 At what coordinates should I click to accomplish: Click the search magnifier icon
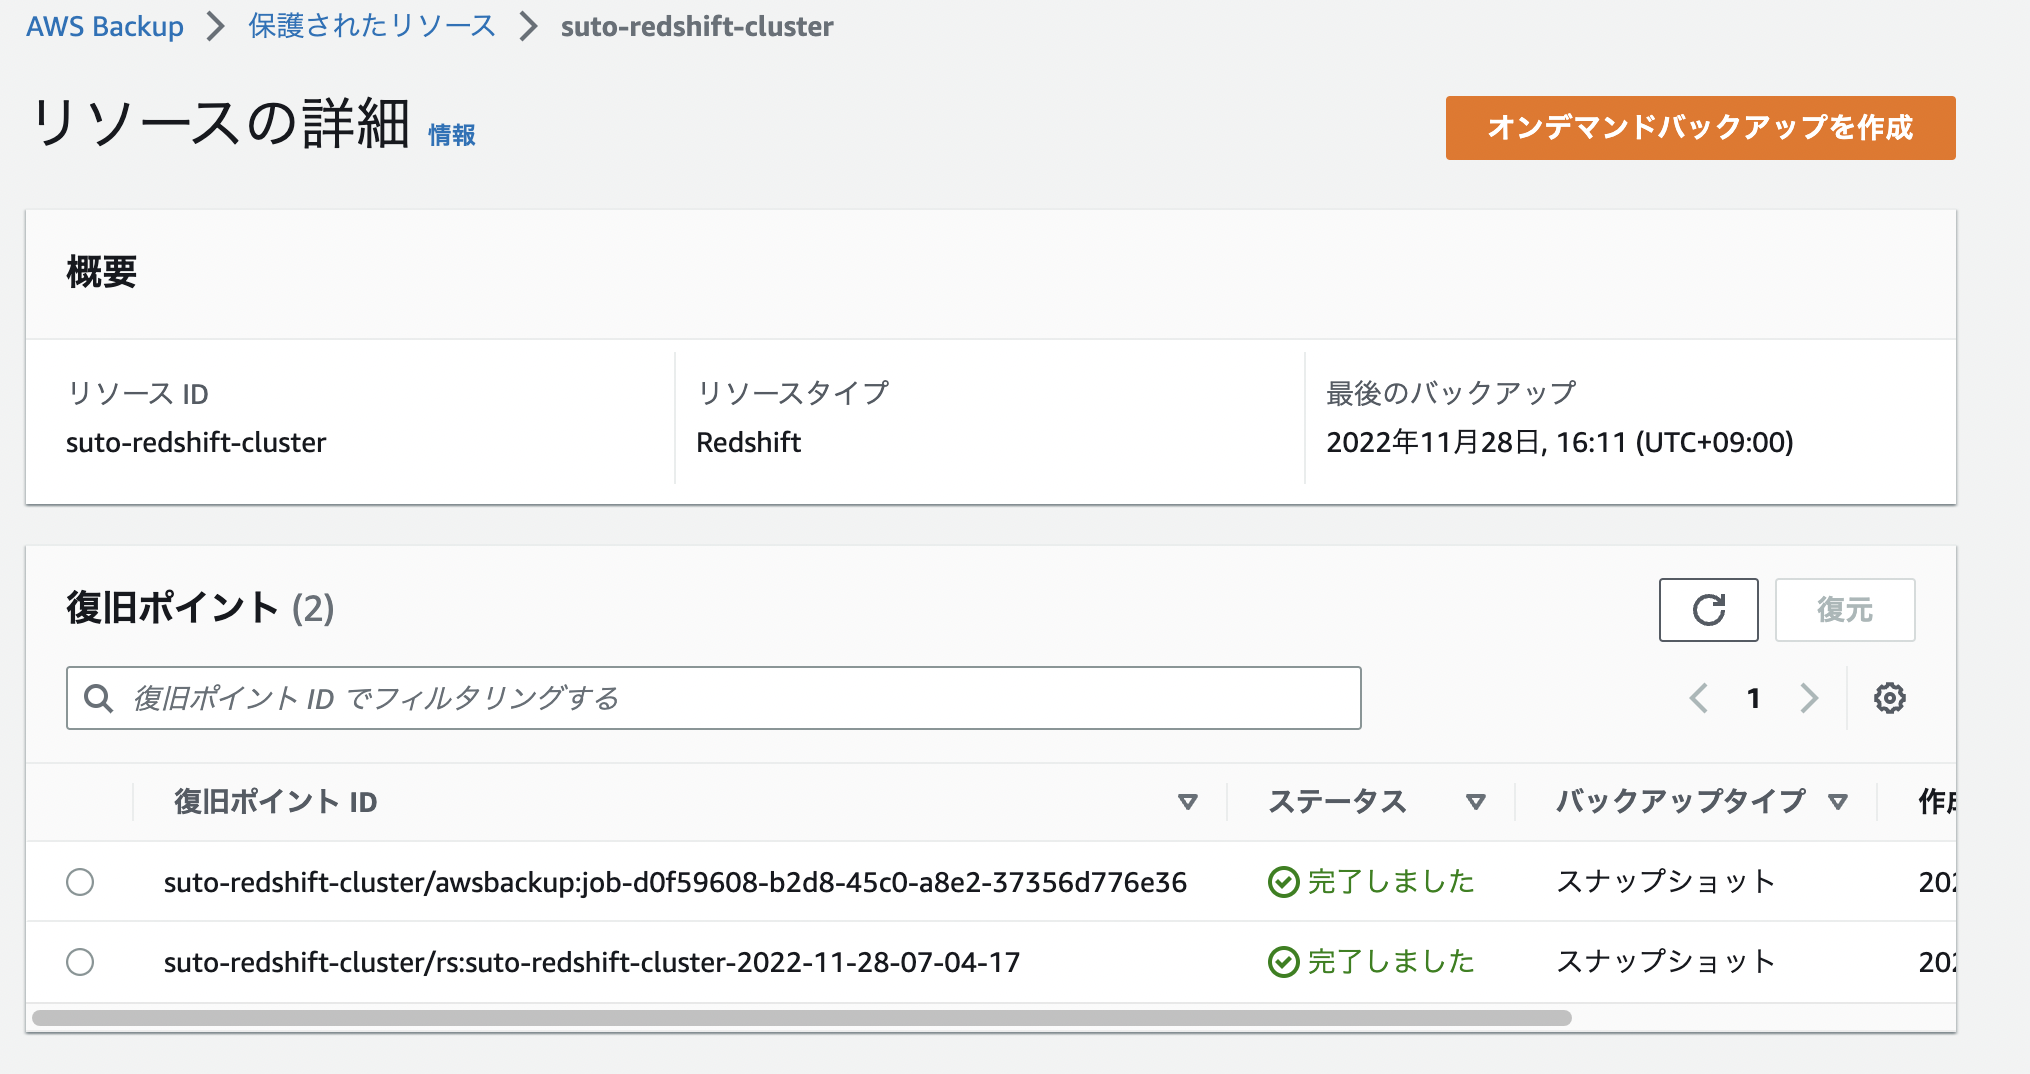pos(99,698)
